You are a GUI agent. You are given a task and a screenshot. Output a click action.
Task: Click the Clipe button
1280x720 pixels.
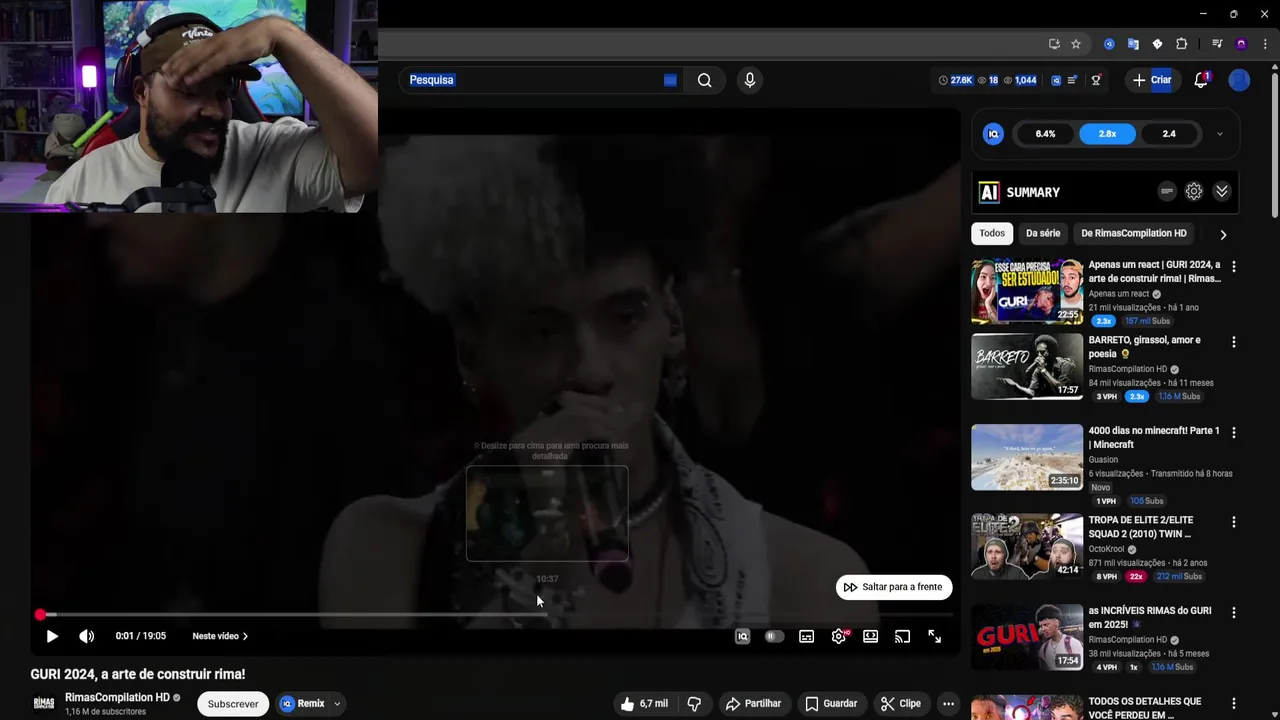900,704
